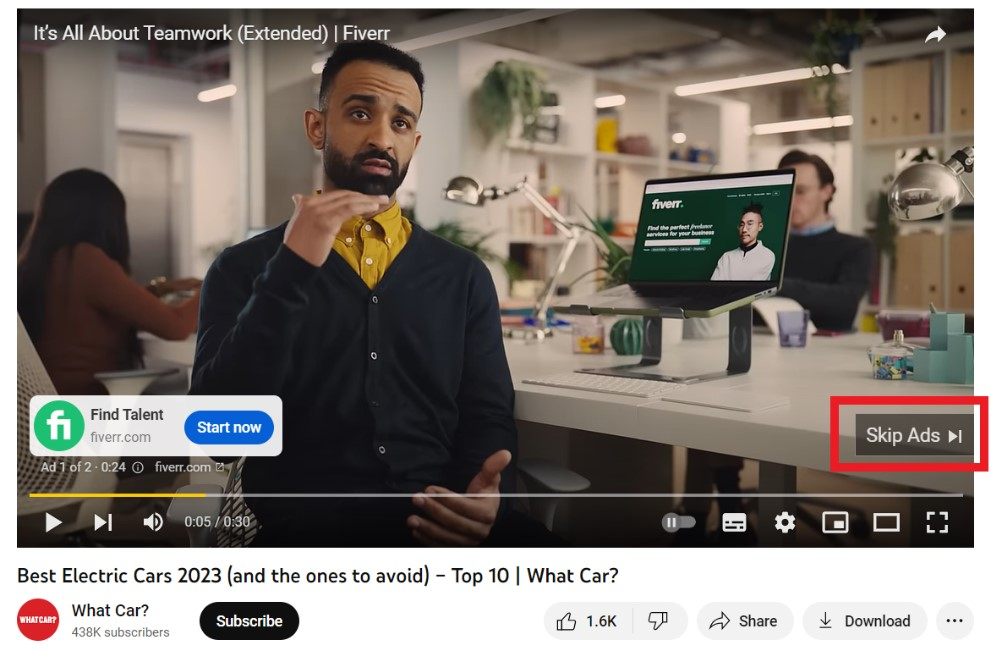The width and height of the screenshot is (991, 651).
Task: Click the video progress bar
Action: click(496, 495)
